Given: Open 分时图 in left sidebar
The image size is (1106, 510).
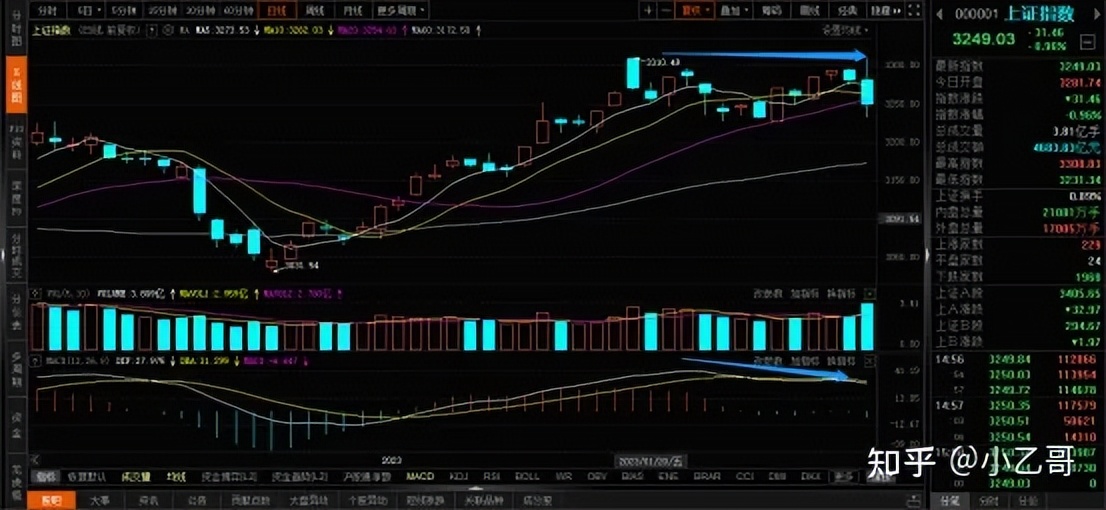Looking at the screenshot, I should coord(16,28).
